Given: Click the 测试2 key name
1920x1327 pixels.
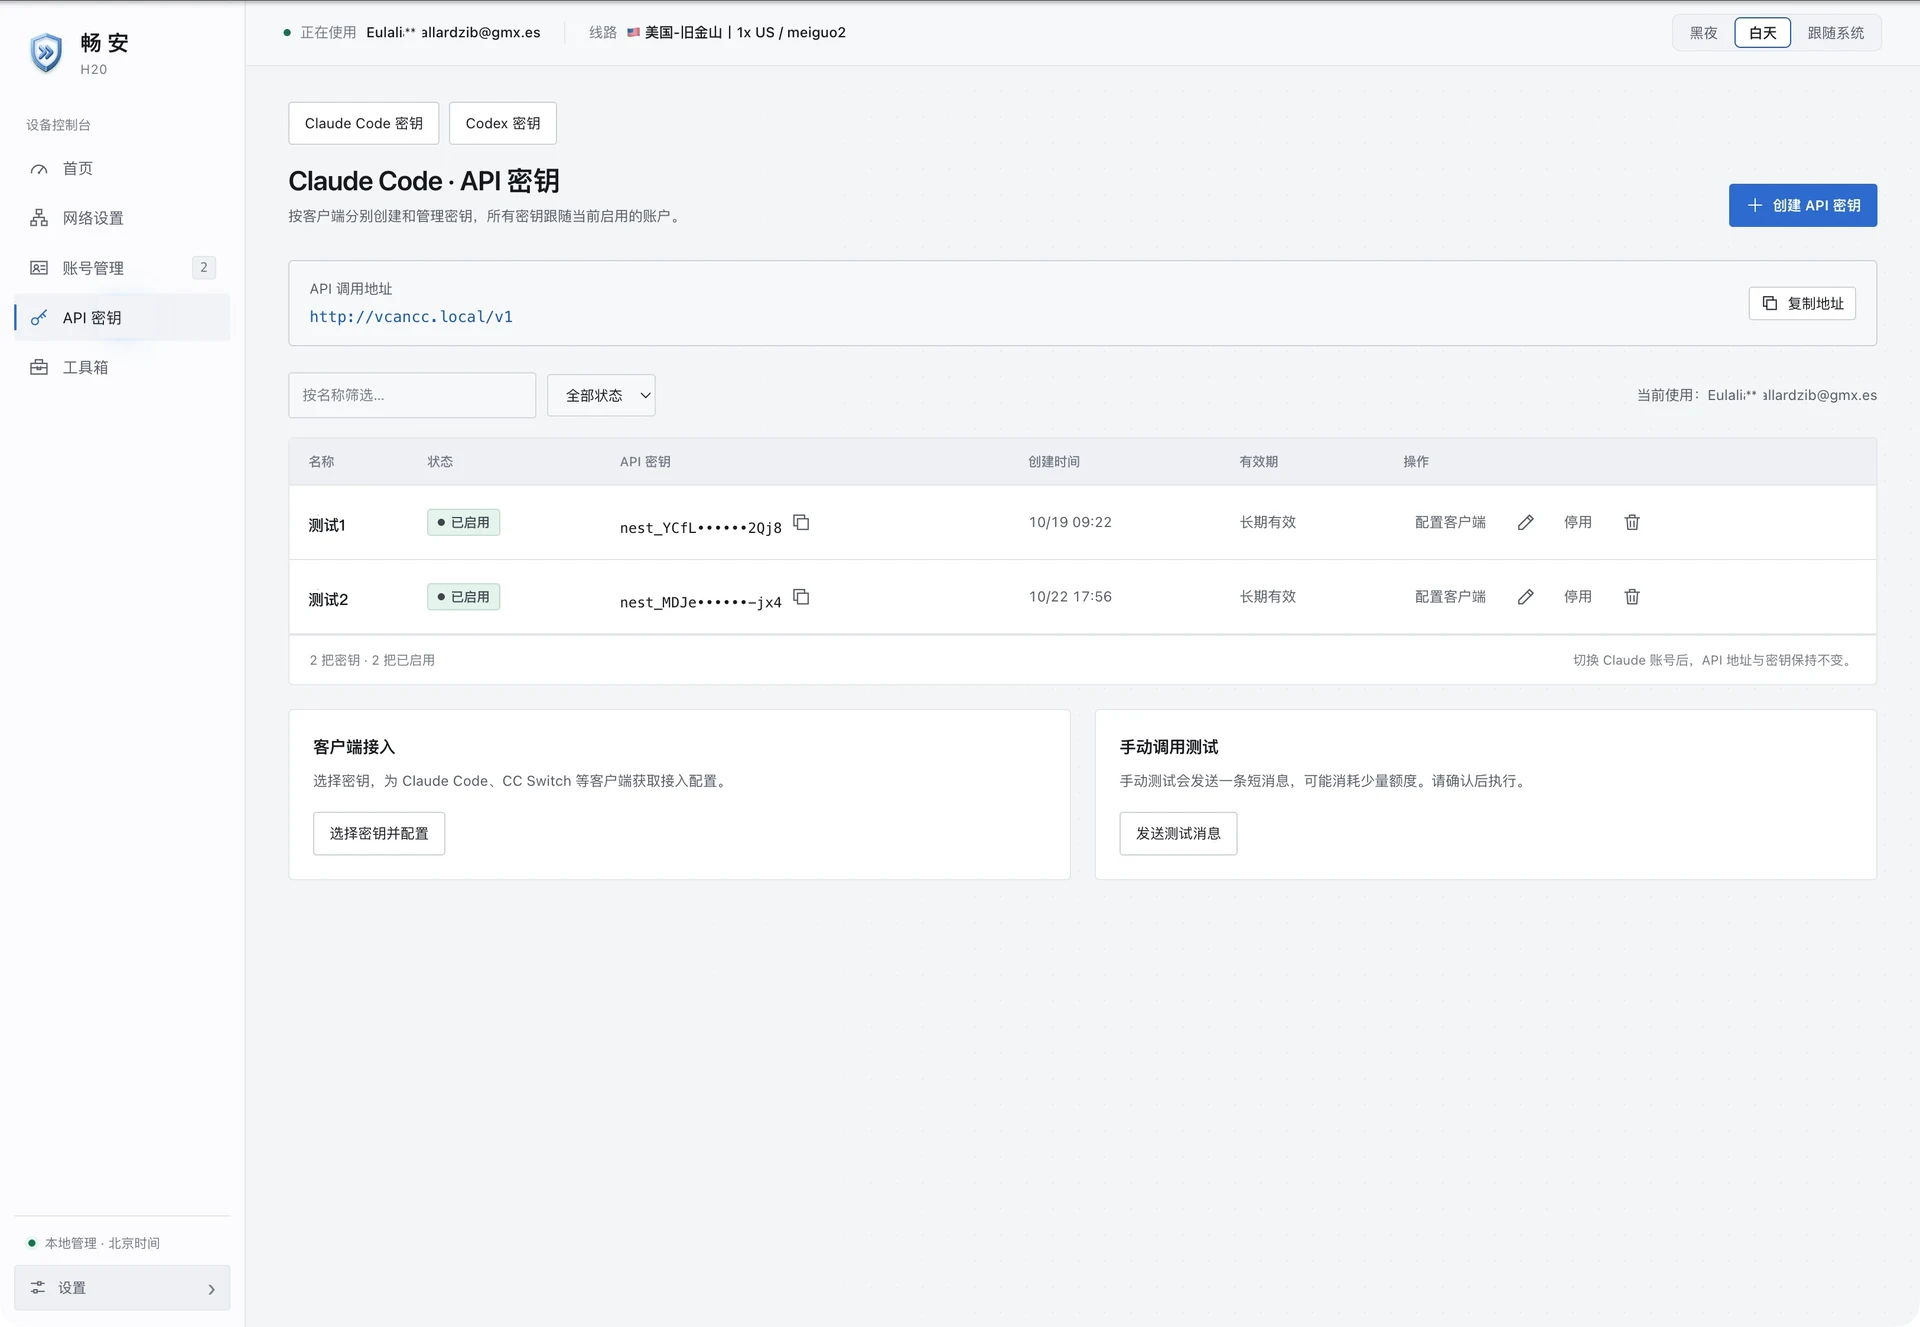Looking at the screenshot, I should click(328, 600).
